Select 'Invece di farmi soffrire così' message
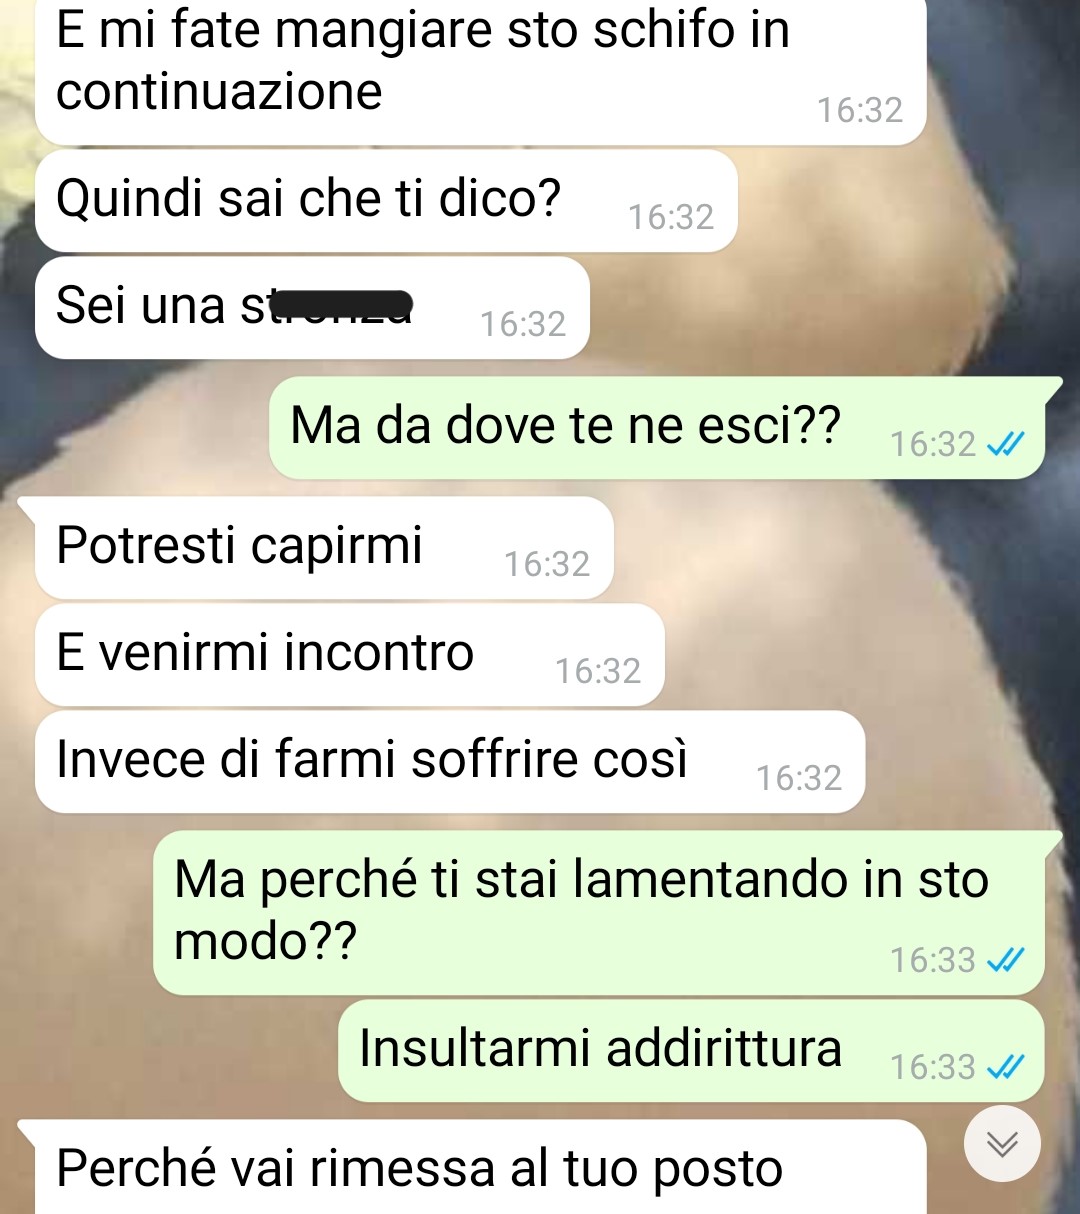This screenshot has height=1214, width=1080. (450, 762)
